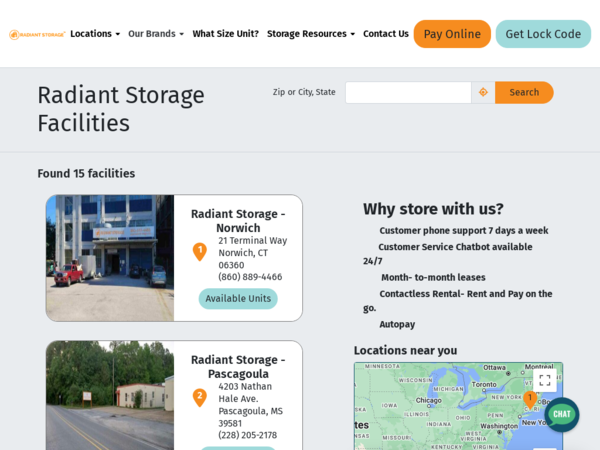View Available Units for Norwich
This screenshot has height=450, width=600.
tap(238, 298)
